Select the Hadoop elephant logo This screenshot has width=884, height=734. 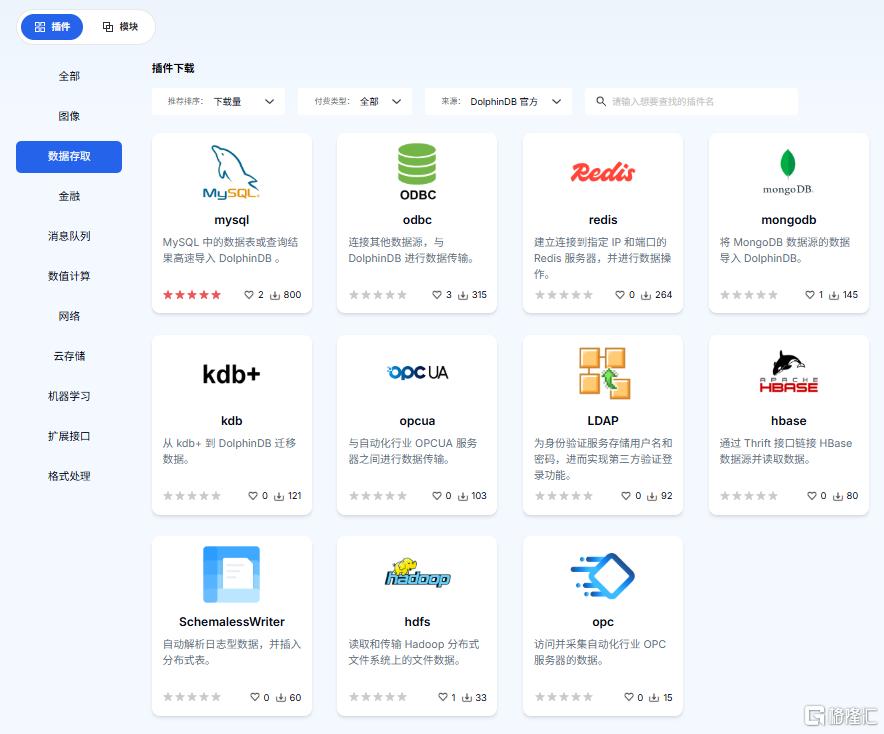[417, 573]
